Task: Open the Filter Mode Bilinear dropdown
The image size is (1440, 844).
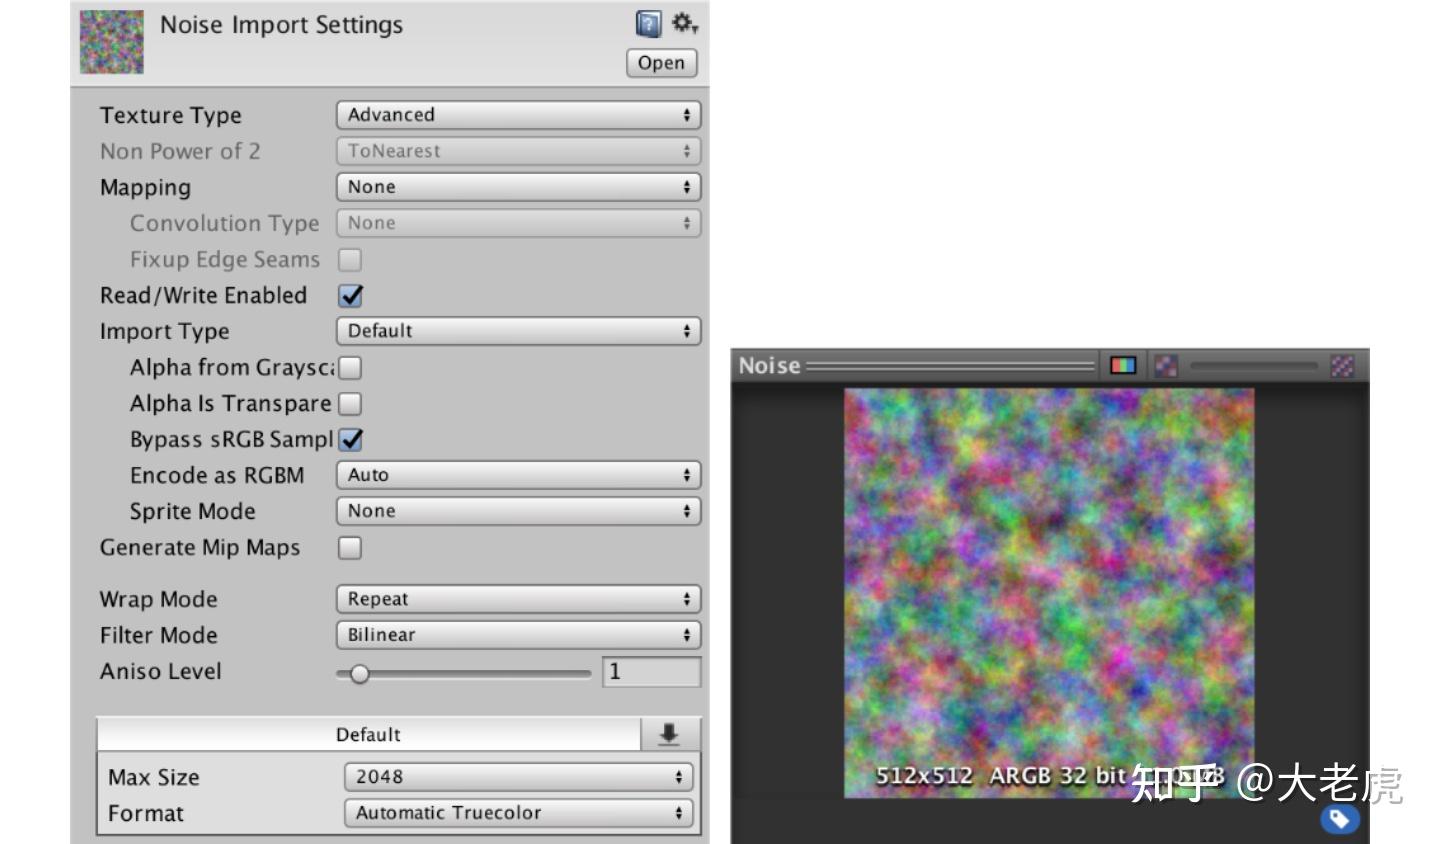Action: (518, 635)
